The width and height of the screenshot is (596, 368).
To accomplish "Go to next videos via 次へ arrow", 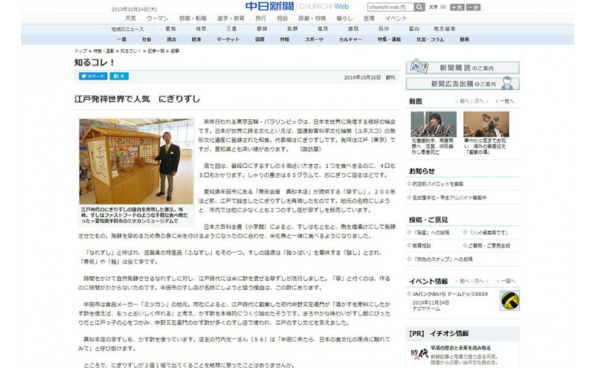I will (481, 101).
